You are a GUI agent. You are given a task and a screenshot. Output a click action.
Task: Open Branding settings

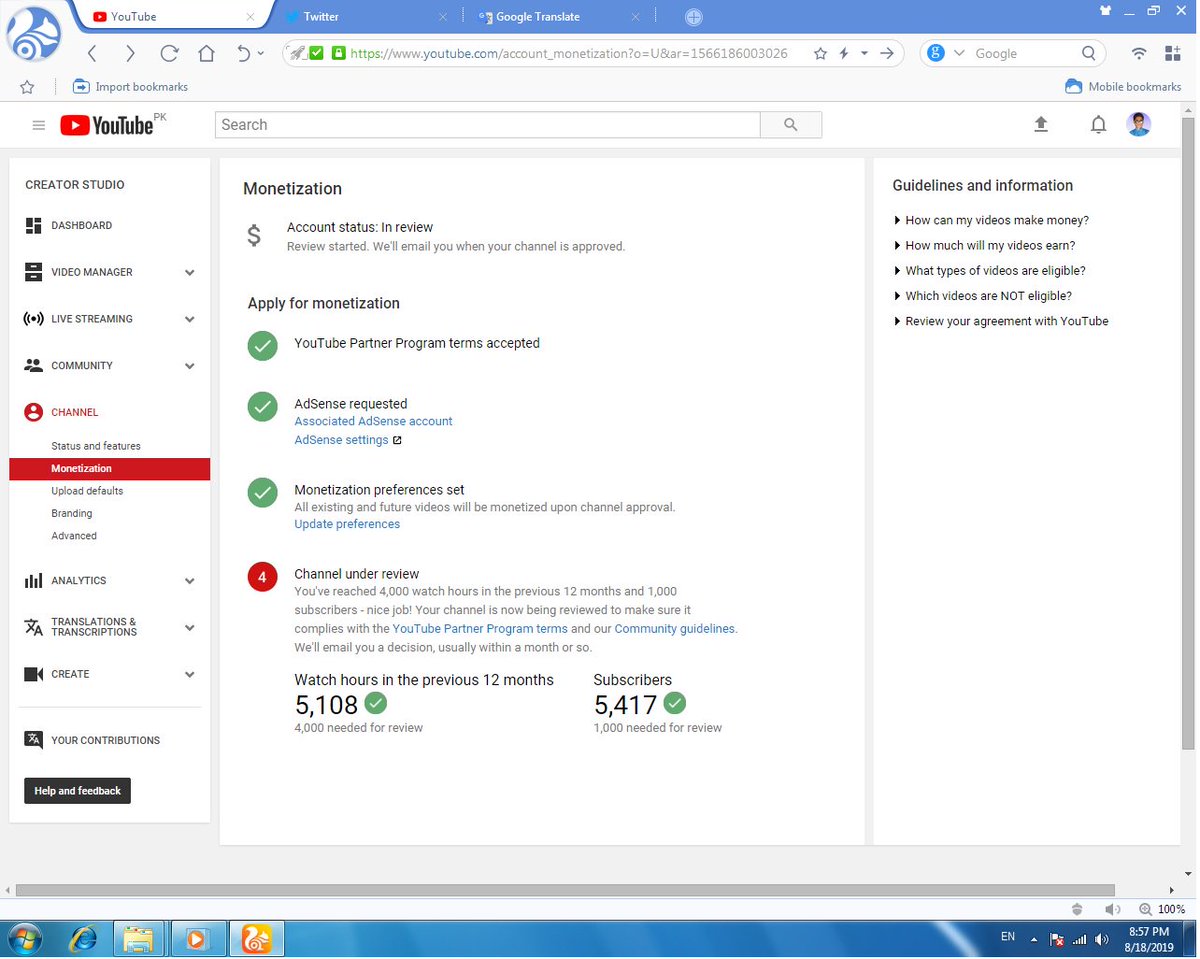click(x=72, y=513)
